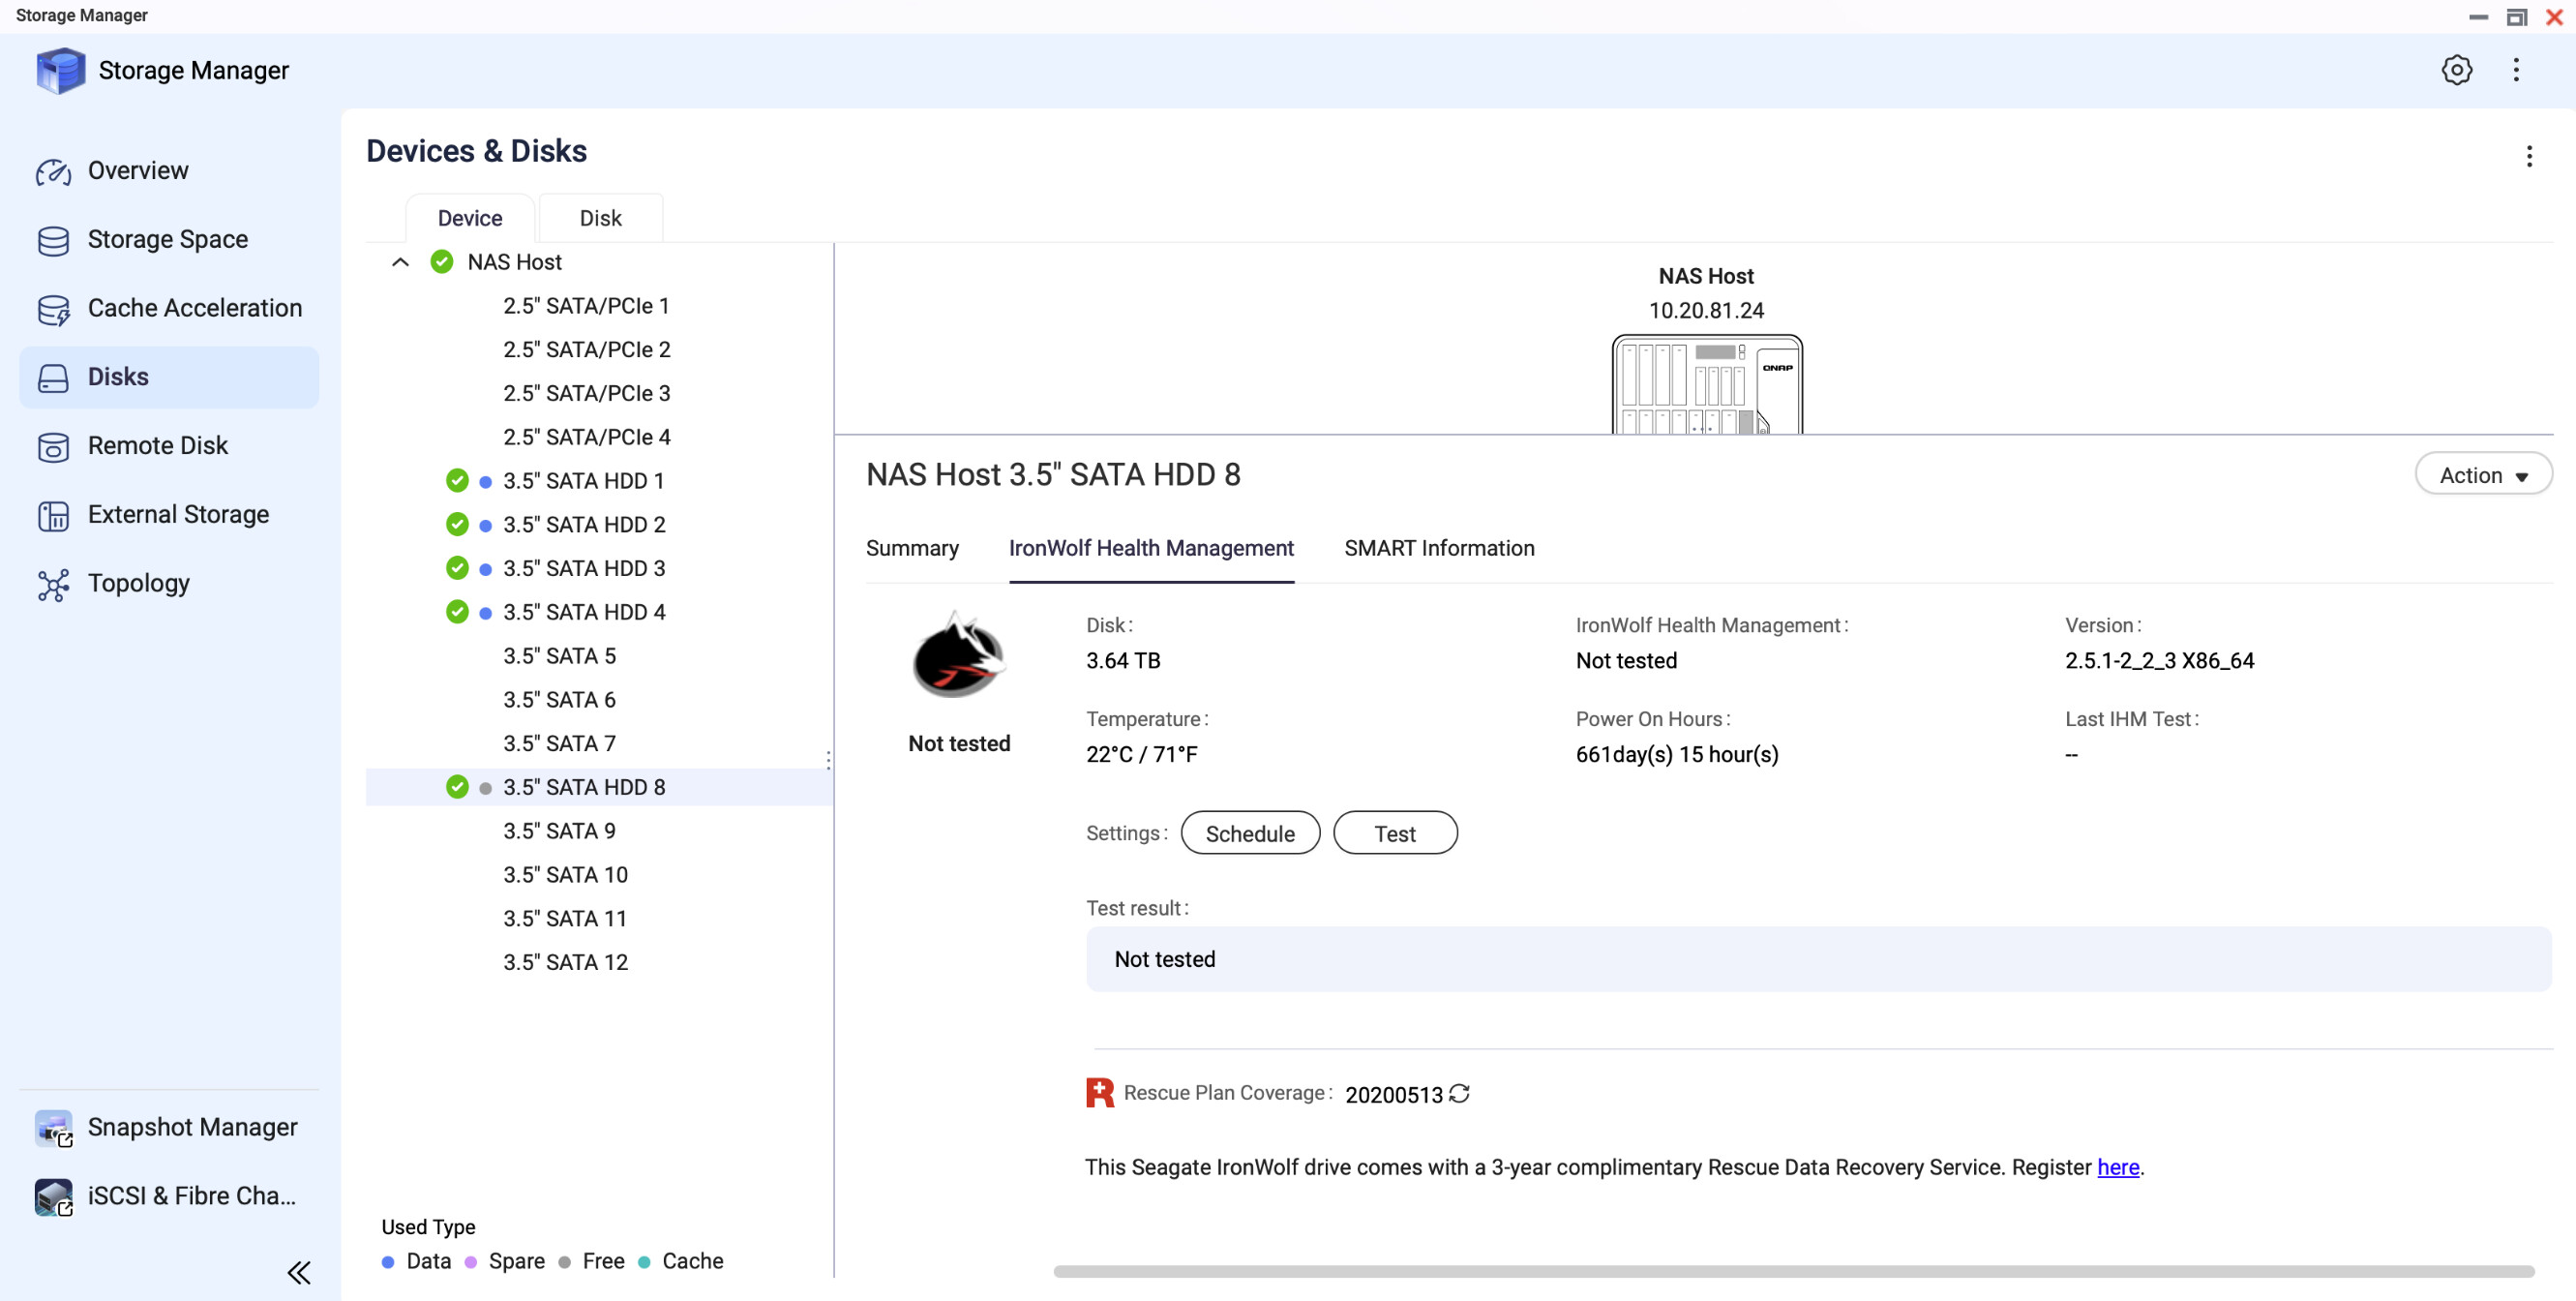Open iSCSI & Fibre Channel via its icon
This screenshot has width=2576, height=1301.
pos(53,1196)
